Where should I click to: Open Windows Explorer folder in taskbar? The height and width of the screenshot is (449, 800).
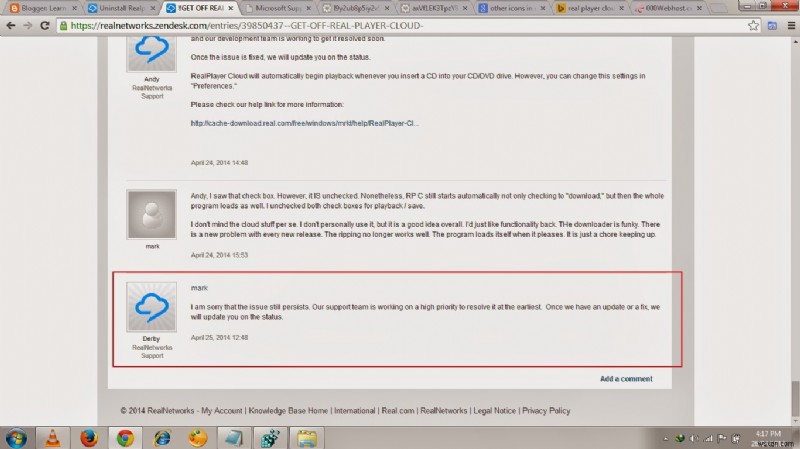307,438
